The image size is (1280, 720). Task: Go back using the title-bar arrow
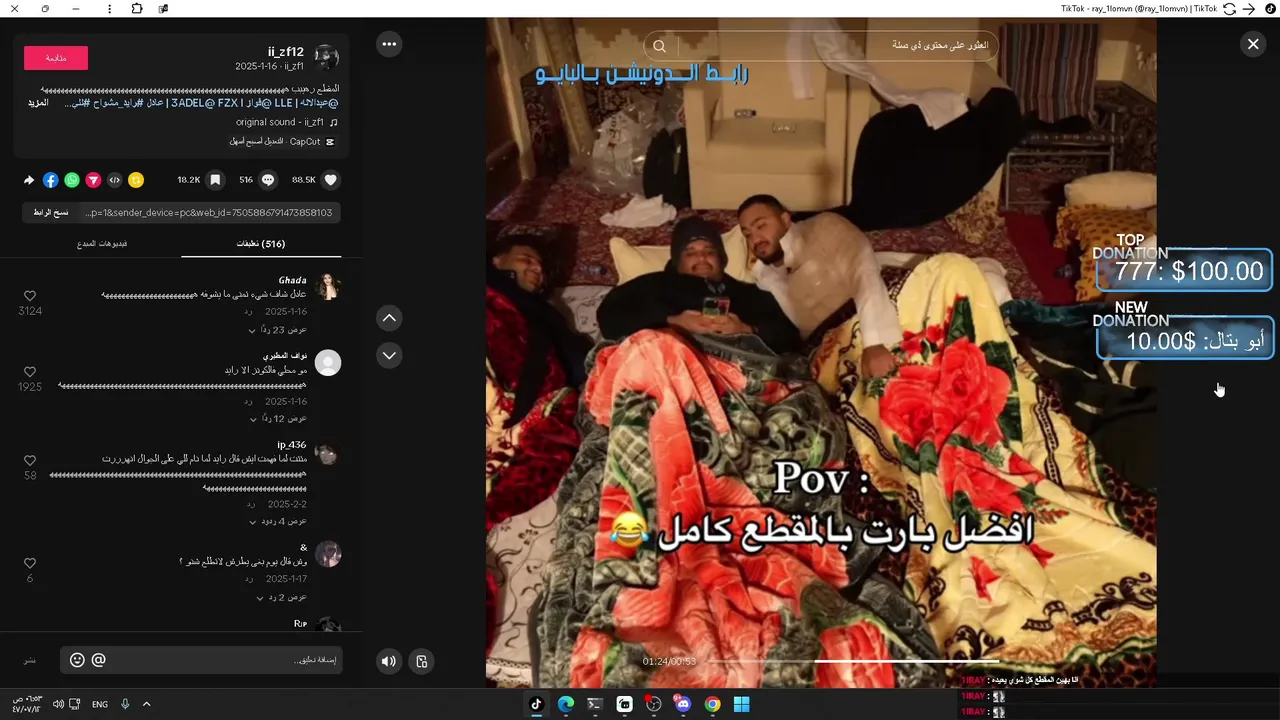point(1248,9)
